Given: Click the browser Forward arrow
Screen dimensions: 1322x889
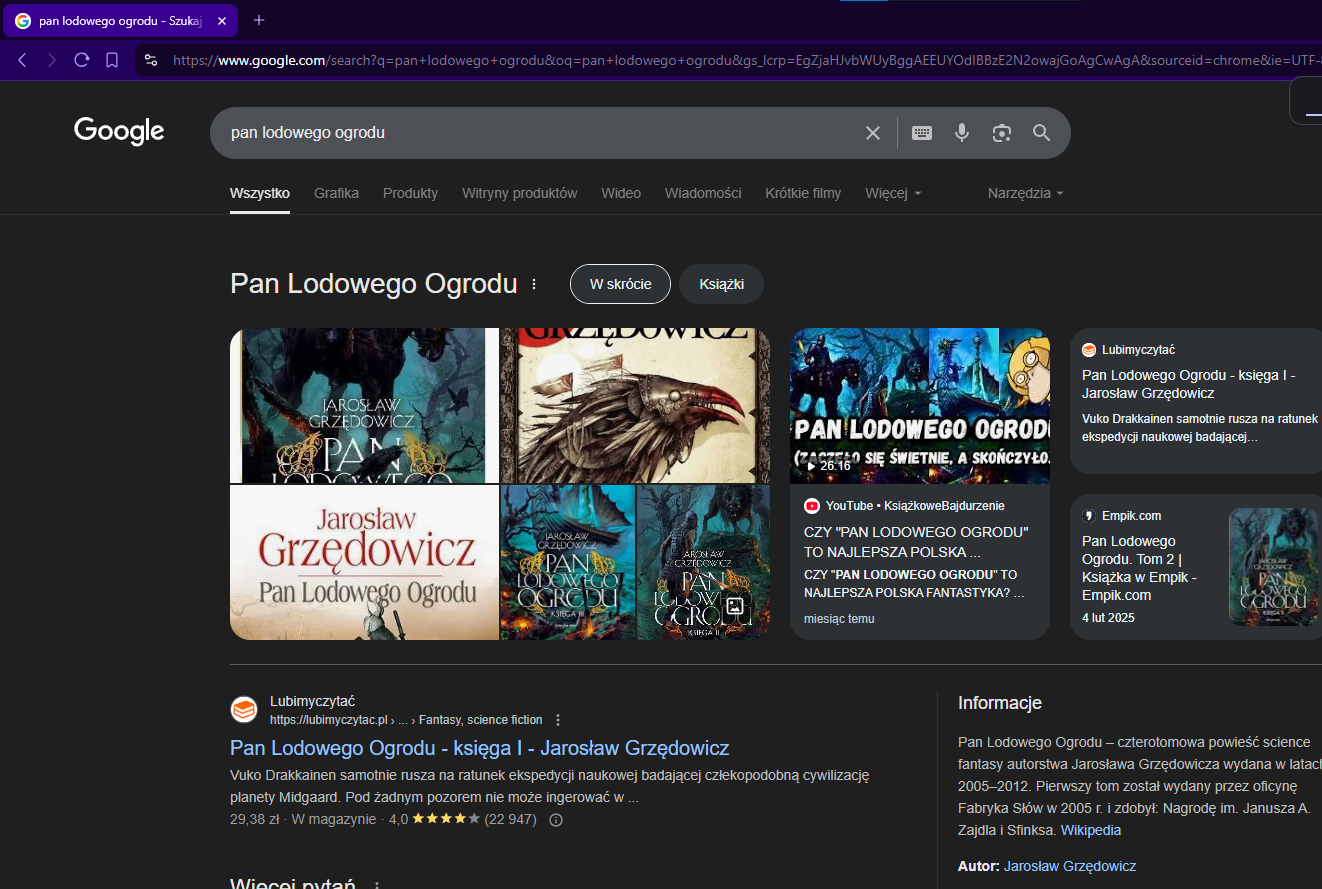Looking at the screenshot, I should coord(52,60).
